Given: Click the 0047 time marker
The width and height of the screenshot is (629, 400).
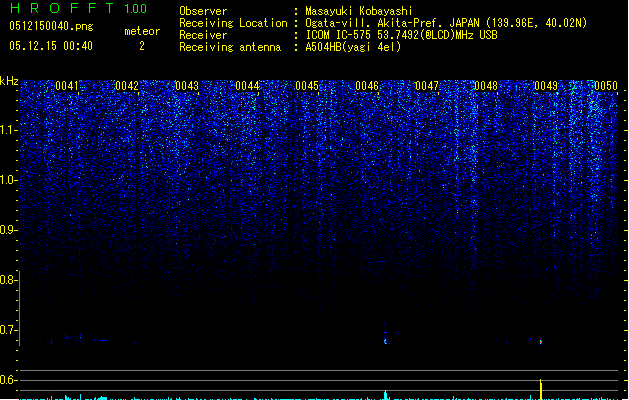Looking at the screenshot, I should click(x=427, y=86).
